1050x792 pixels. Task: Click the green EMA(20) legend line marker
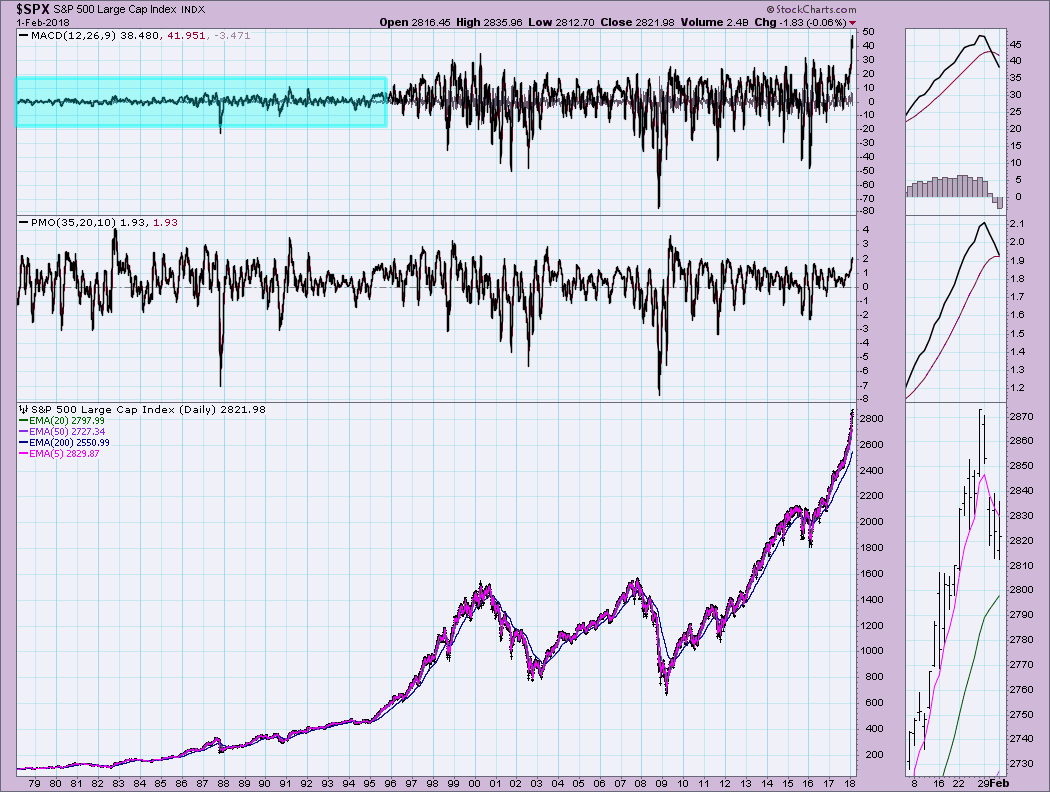click(x=24, y=421)
